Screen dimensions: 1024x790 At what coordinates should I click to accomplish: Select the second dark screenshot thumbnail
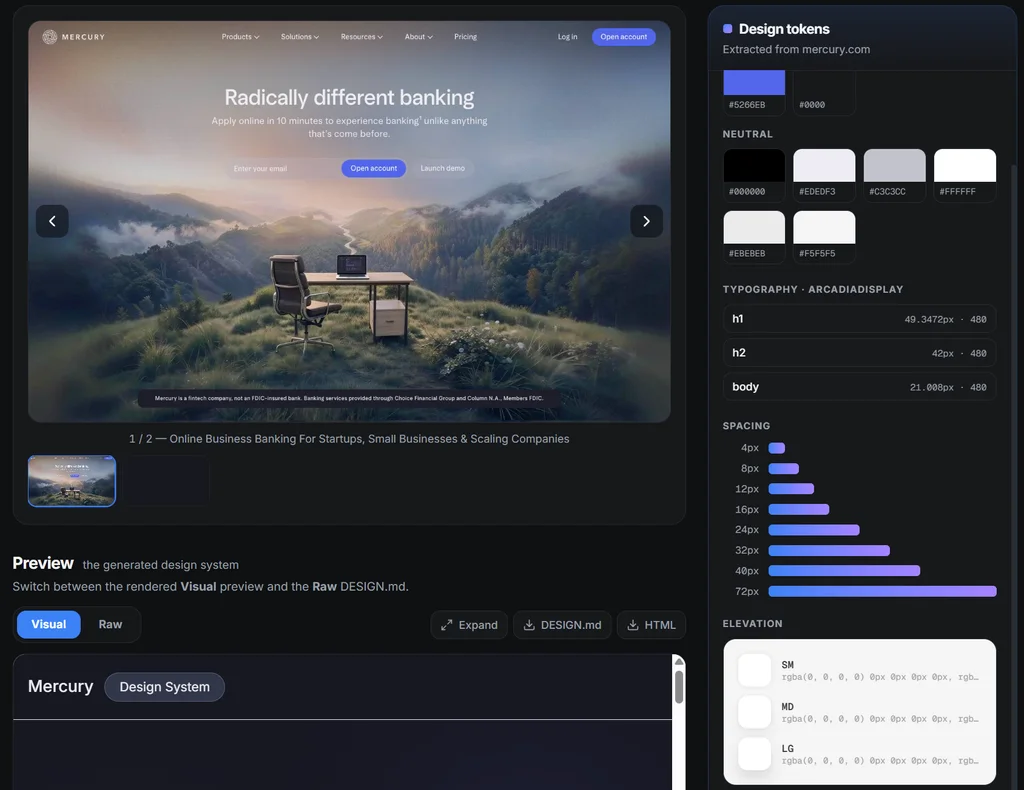coord(167,481)
